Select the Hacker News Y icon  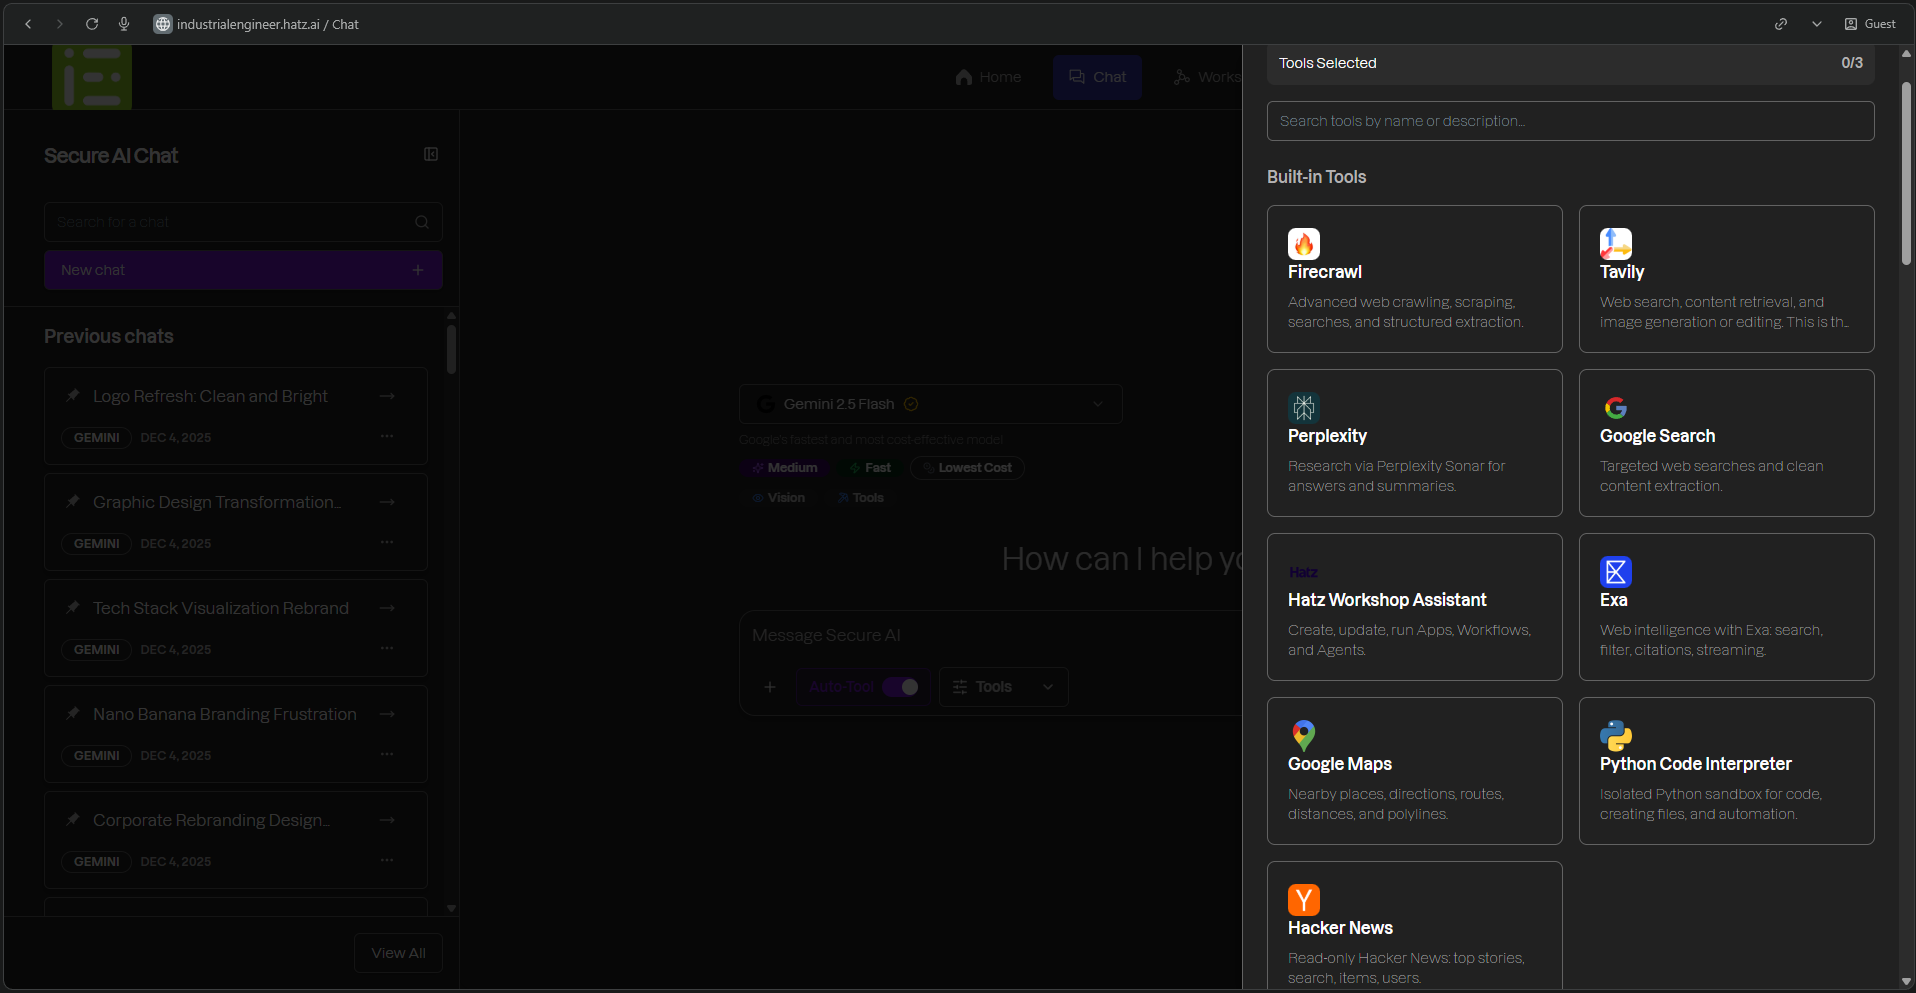1303,900
